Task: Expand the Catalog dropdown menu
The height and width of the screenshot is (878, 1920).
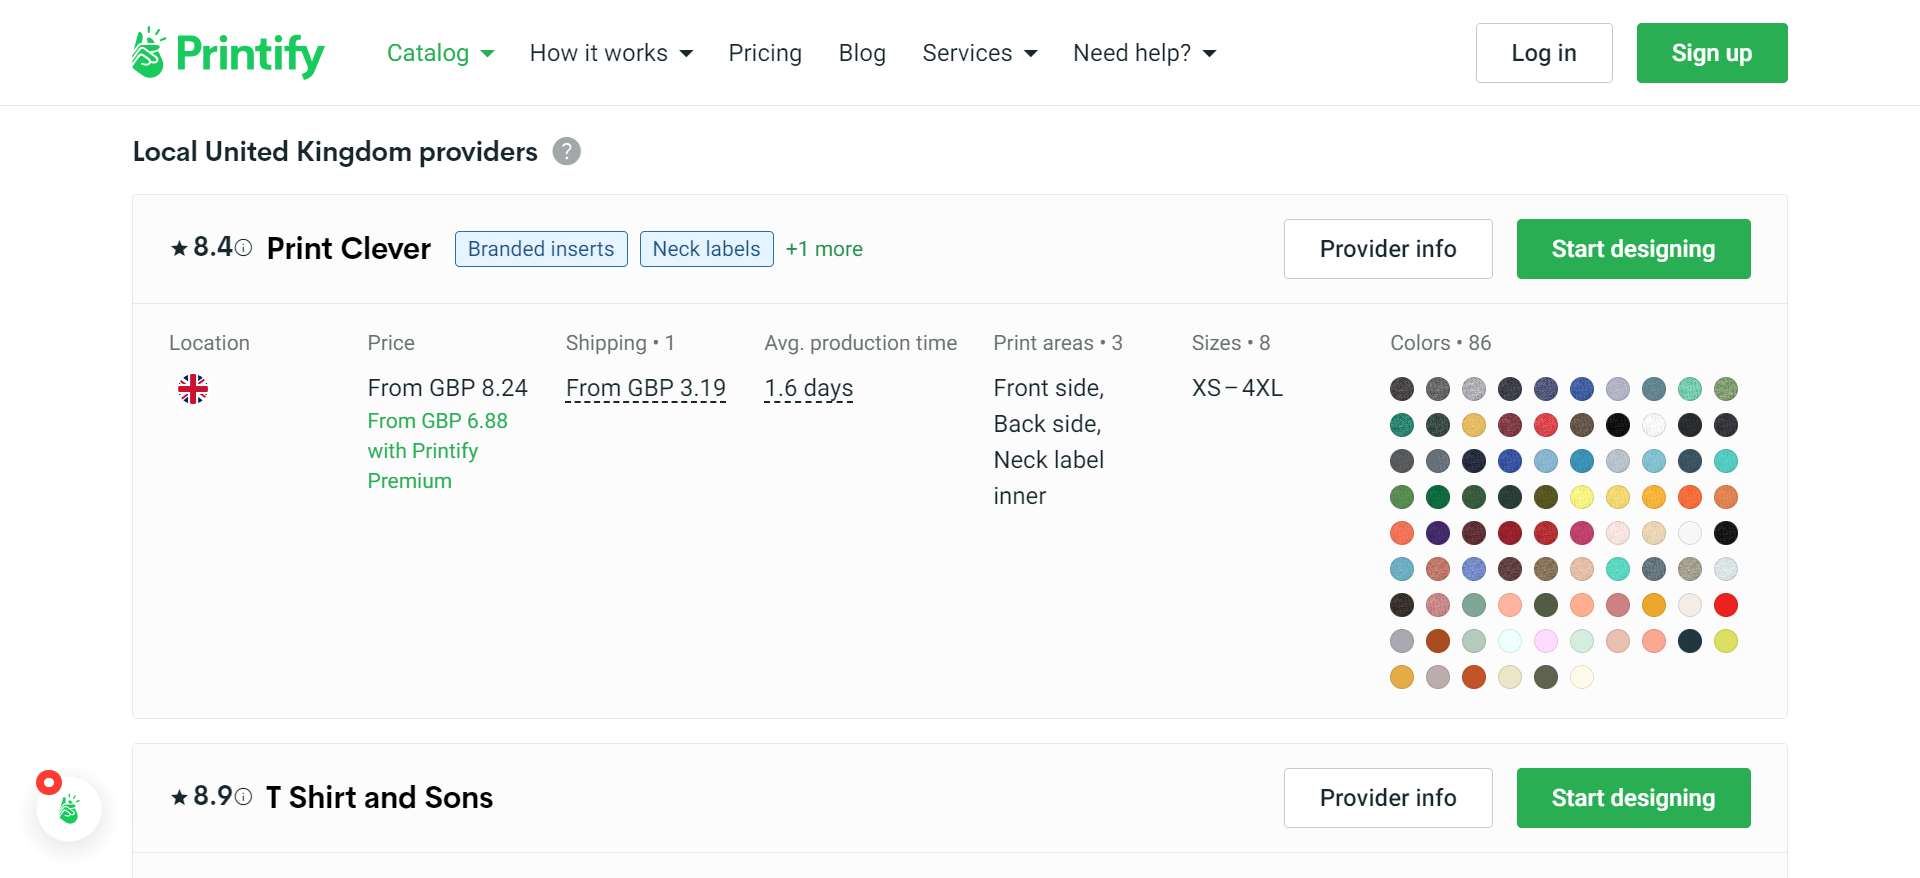Action: pos(440,53)
